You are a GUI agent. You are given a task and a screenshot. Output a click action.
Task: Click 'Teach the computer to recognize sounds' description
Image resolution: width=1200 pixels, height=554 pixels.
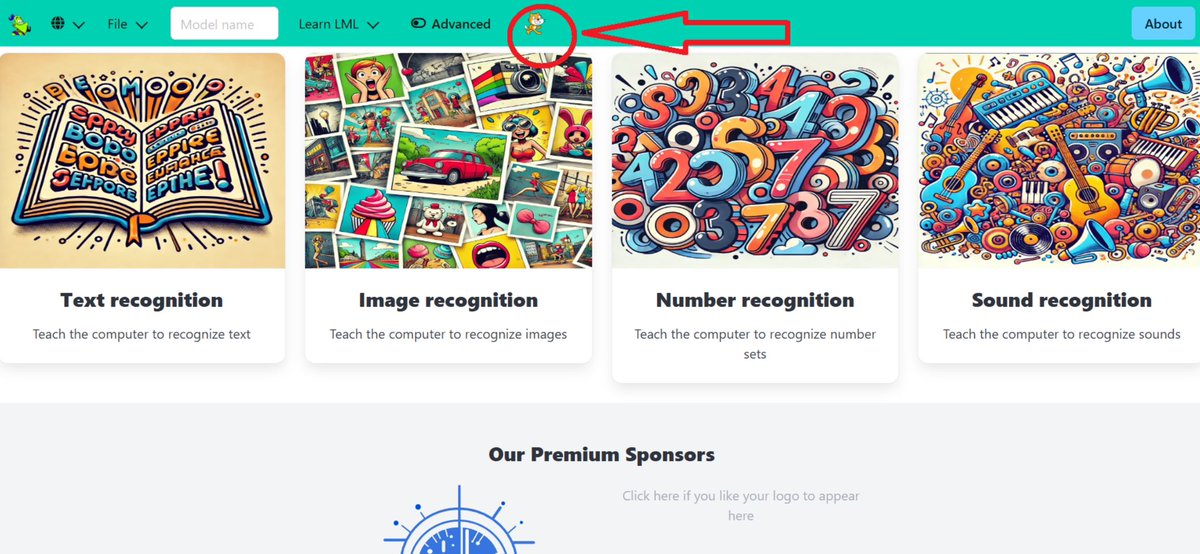[1062, 334]
